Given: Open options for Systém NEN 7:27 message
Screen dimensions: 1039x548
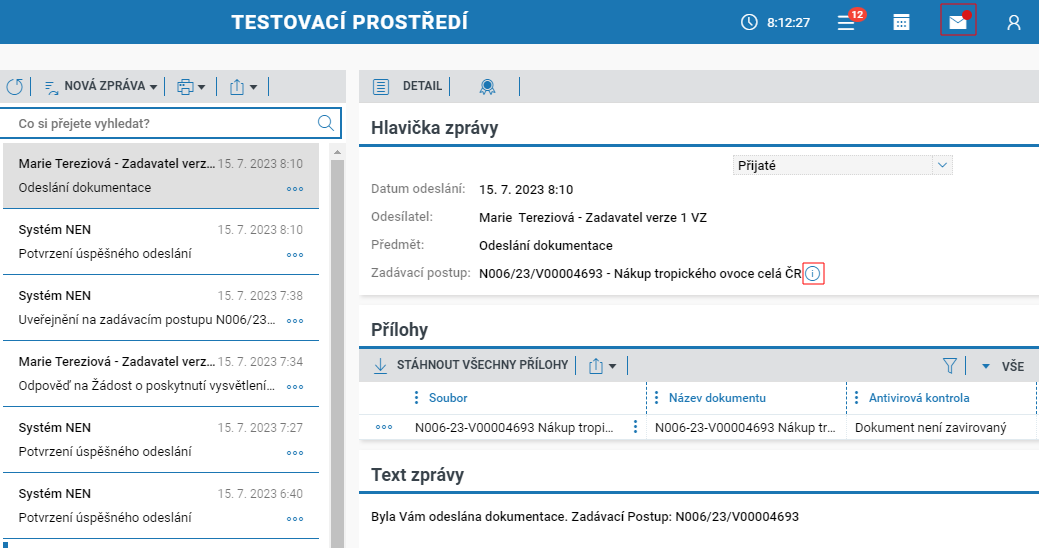Looking at the screenshot, I should (x=295, y=453).
